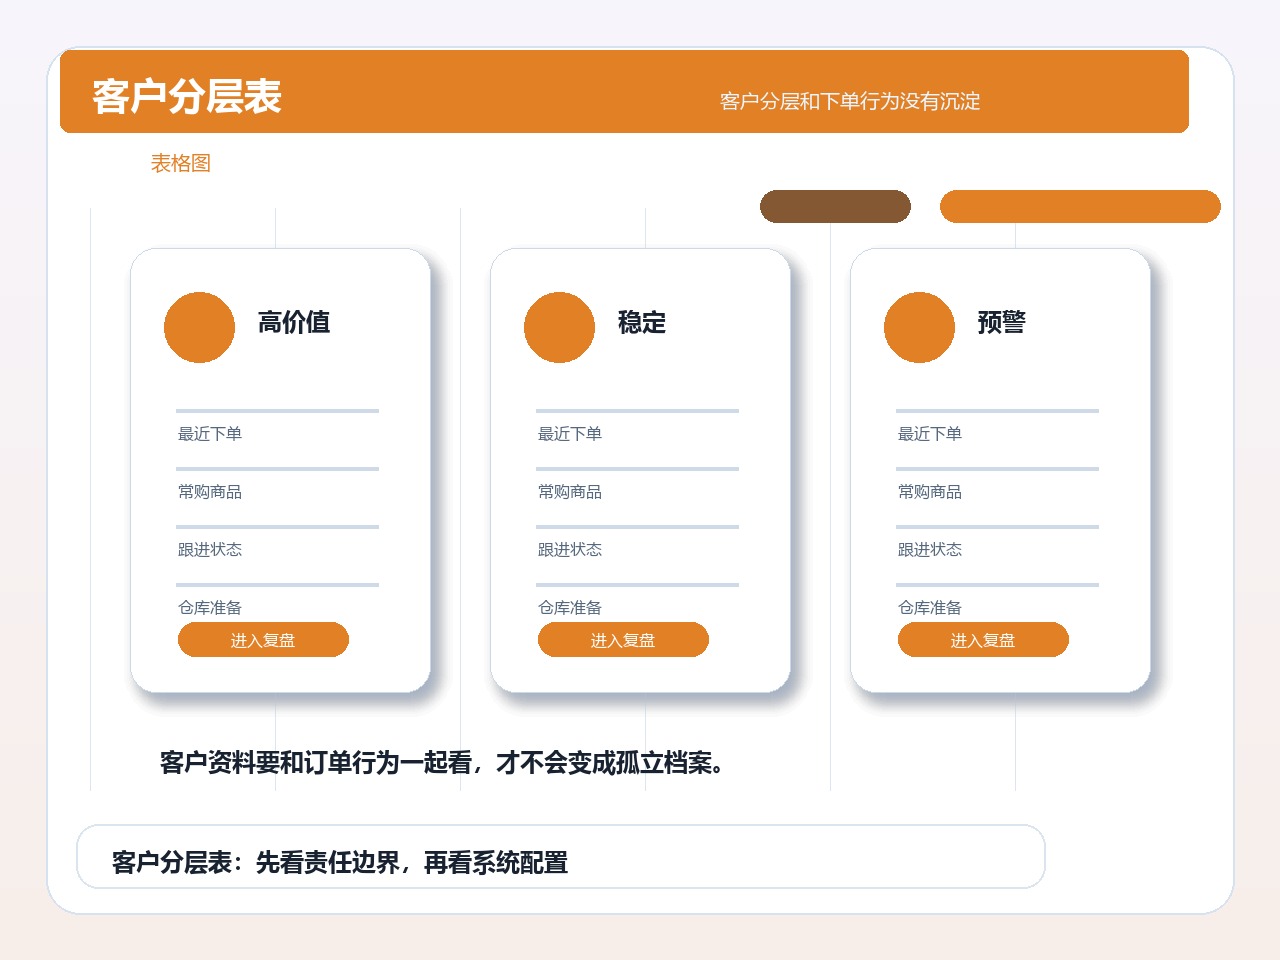Select the 稳定 card title
This screenshot has height=960, width=1280.
point(642,322)
